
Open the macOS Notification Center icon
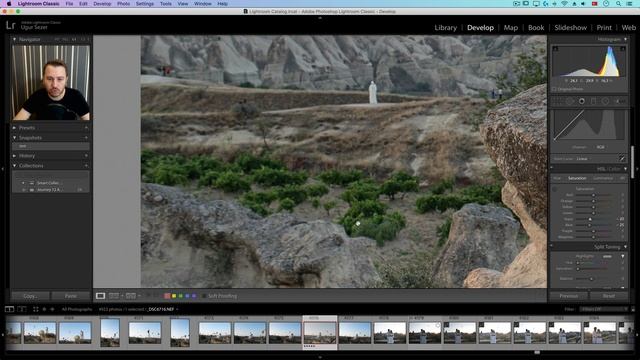(x=629, y=4)
